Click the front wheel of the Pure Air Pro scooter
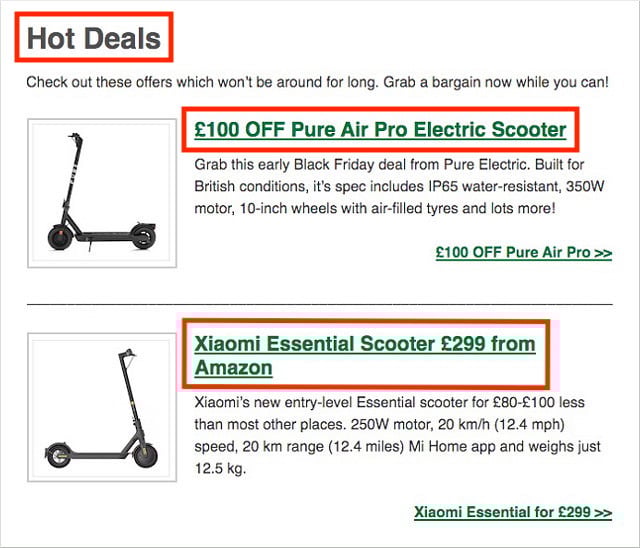The width and height of the screenshot is (640, 548). (x=60, y=237)
